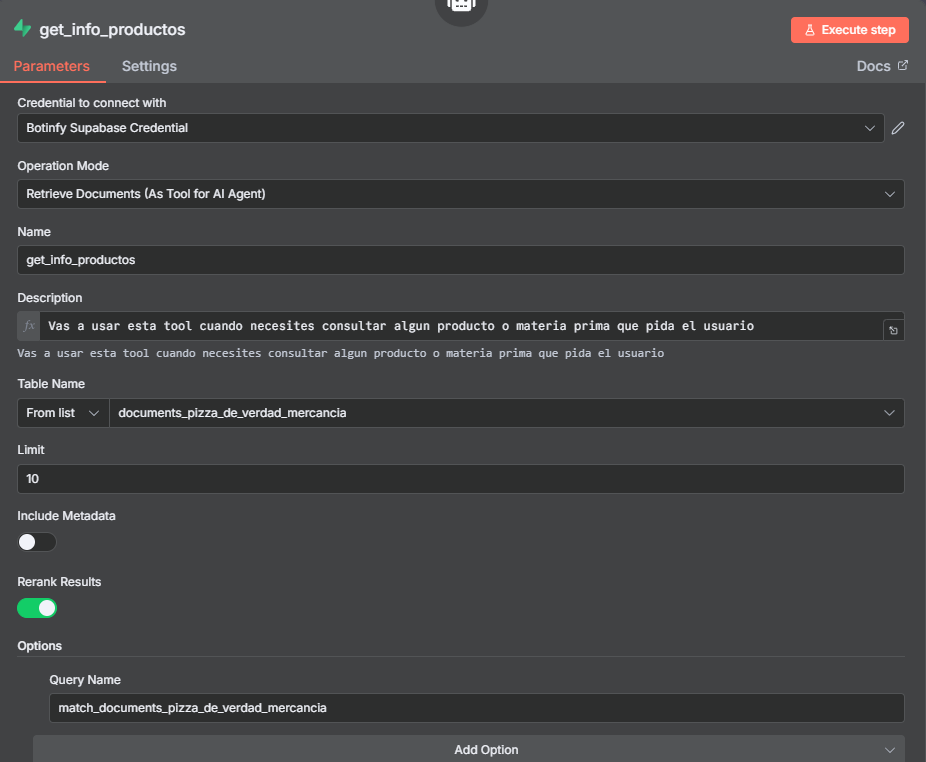The height and width of the screenshot is (762, 926).
Task: Disable the Rerank Results switch
Action: coord(37,608)
